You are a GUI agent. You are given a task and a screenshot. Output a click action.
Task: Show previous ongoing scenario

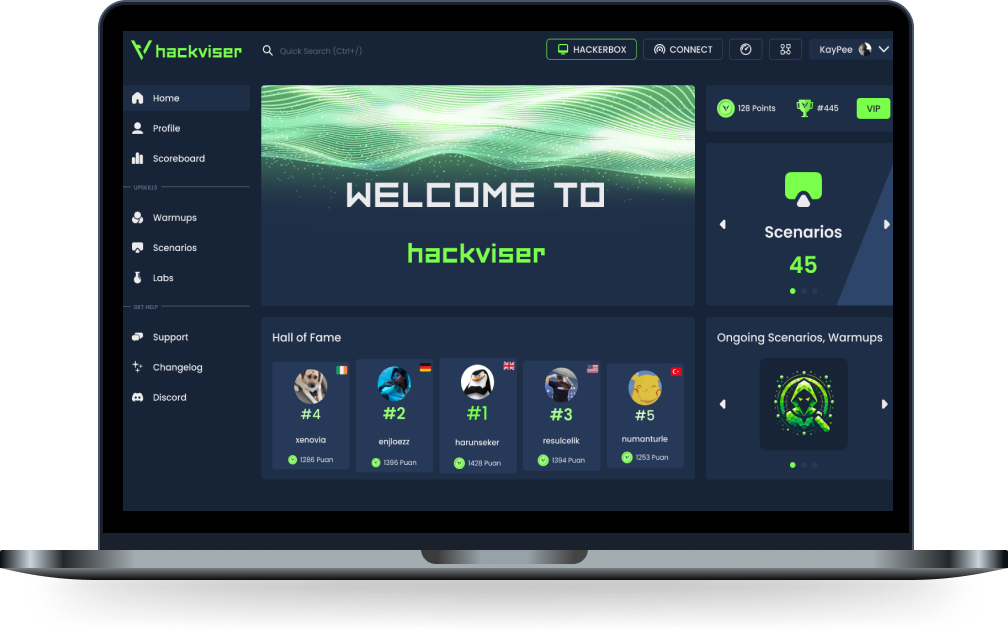[x=723, y=404]
